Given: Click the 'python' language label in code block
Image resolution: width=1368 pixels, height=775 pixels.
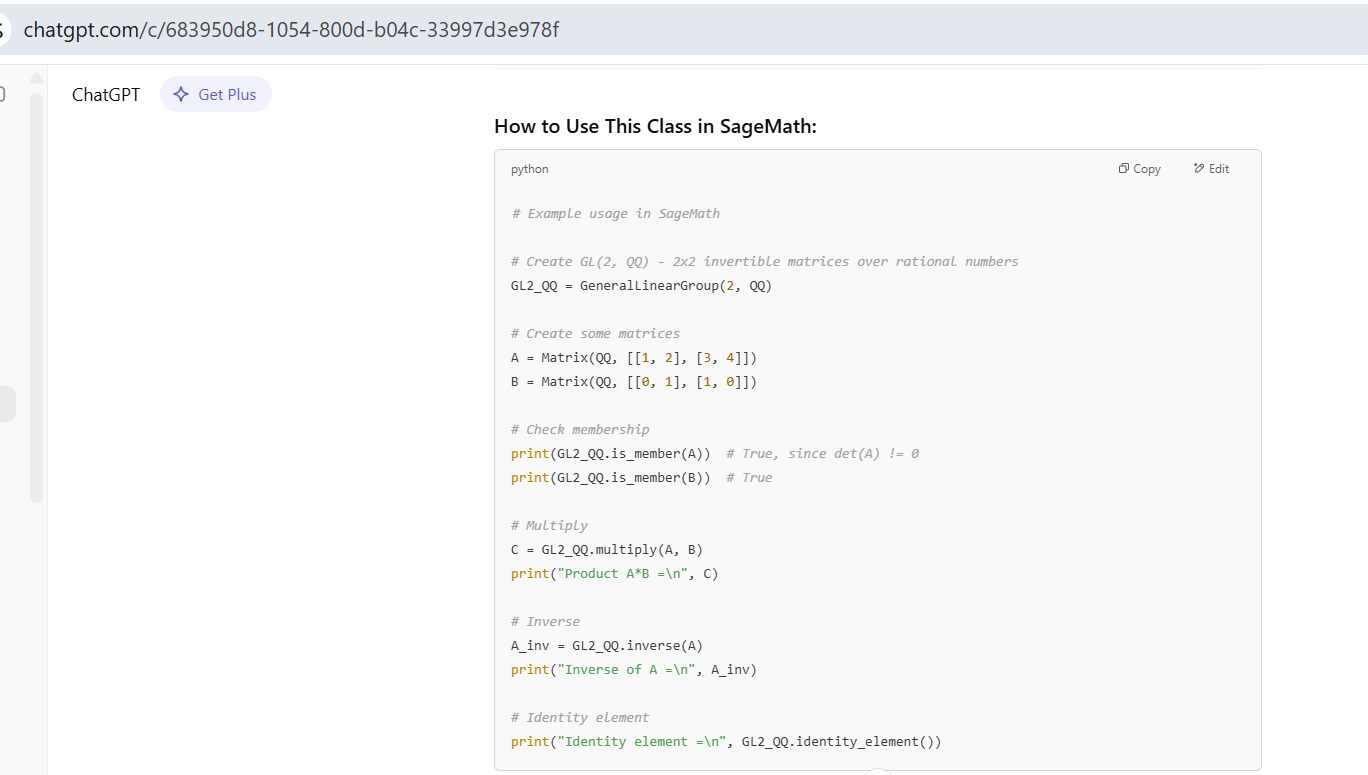Looking at the screenshot, I should point(530,169).
